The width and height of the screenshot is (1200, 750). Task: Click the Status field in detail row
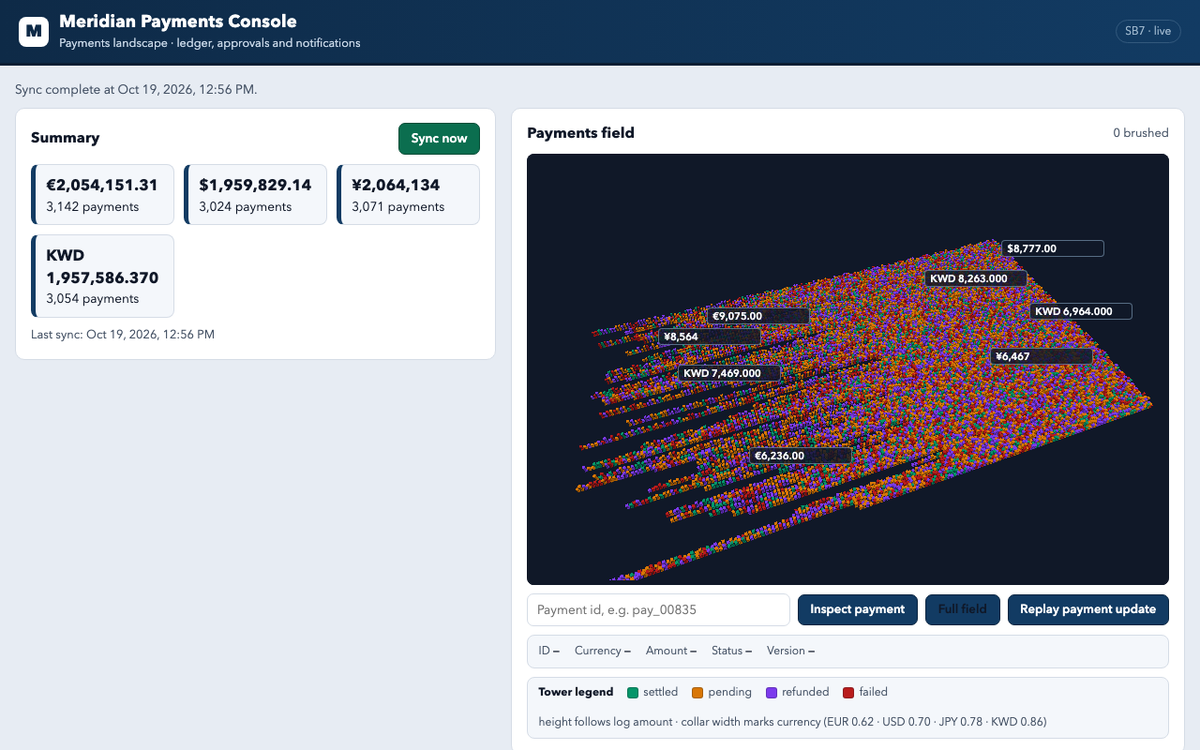pyautogui.click(x=732, y=651)
